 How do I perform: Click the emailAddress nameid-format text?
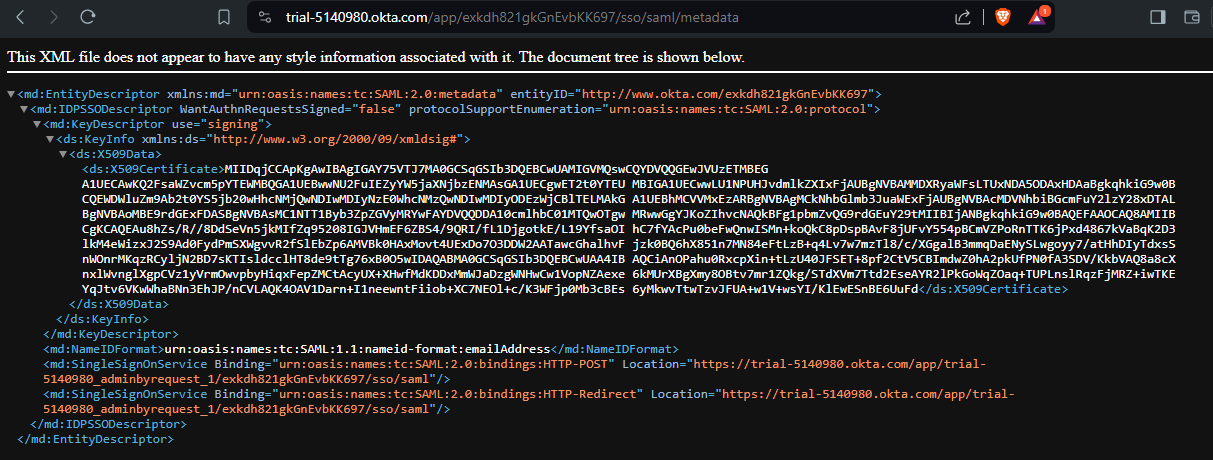(x=358, y=349)
